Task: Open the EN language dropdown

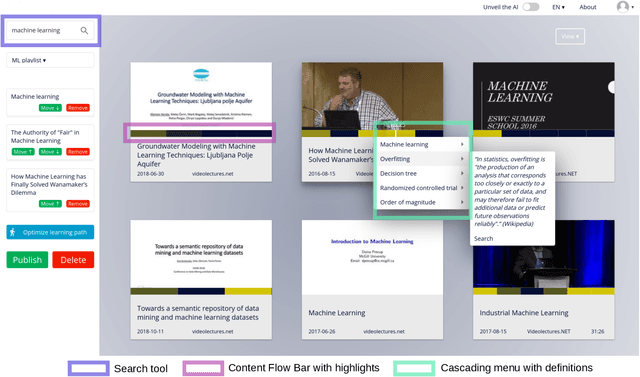Action: pos(558,7)
